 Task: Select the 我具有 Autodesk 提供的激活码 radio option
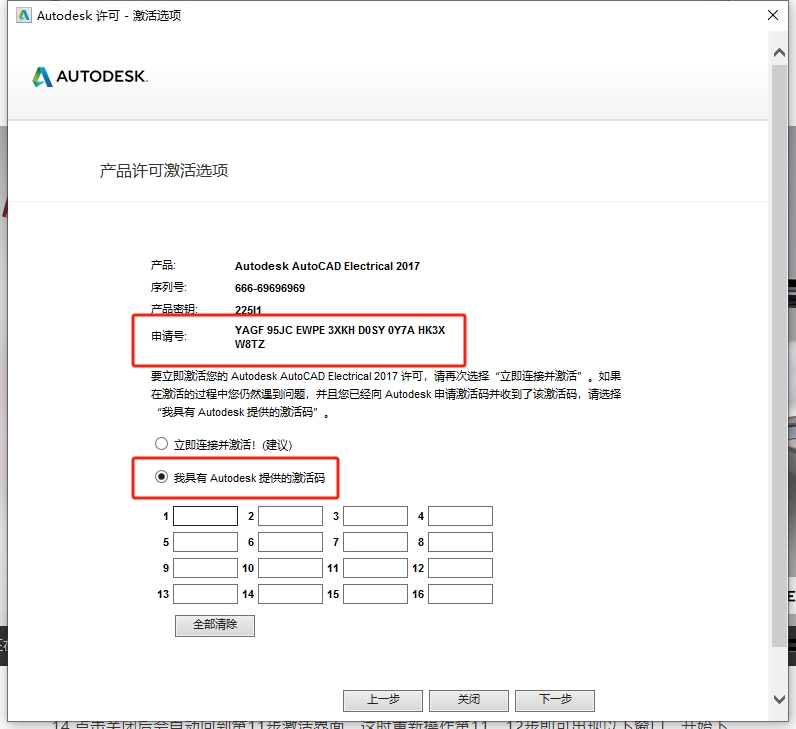point(161,477)
